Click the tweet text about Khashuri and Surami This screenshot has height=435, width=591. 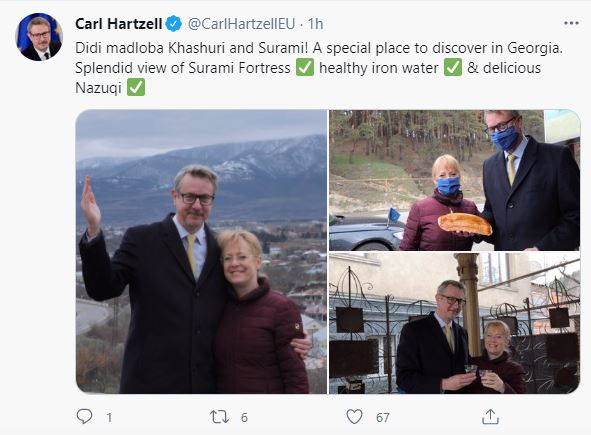pyautogui.click(x=319, y=68)
